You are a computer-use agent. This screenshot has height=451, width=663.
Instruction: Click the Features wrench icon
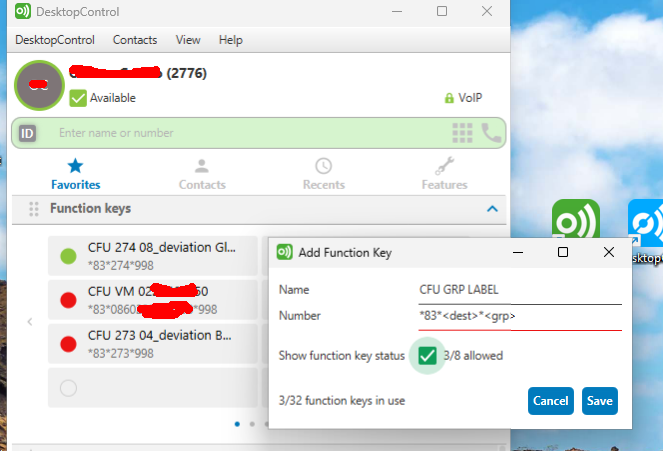coord(444,166)
